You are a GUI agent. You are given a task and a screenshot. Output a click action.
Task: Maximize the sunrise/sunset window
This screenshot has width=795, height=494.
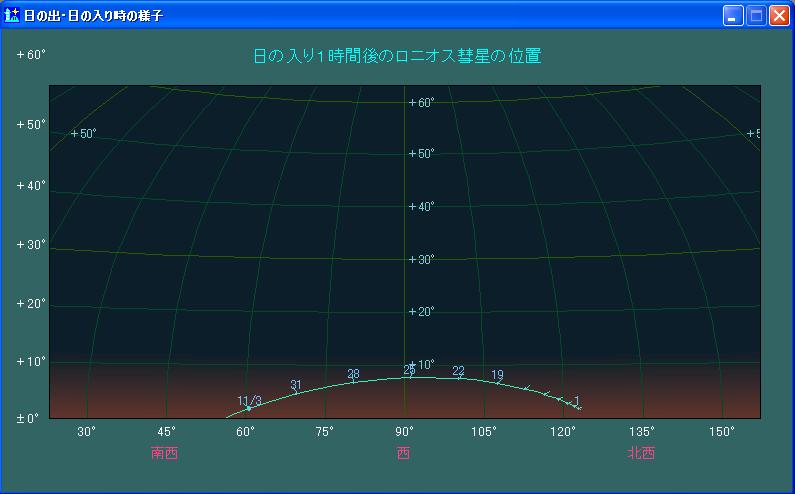pyautogui.click(x=756, y=16)
